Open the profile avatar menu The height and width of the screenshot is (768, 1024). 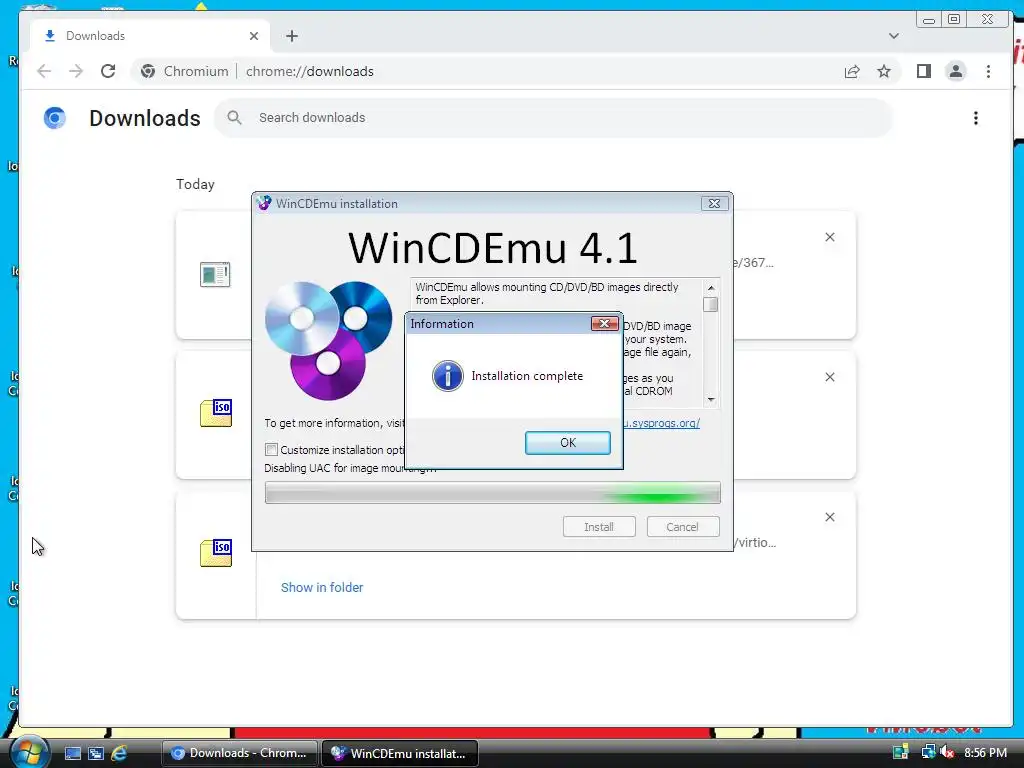(x=955, y=71)
